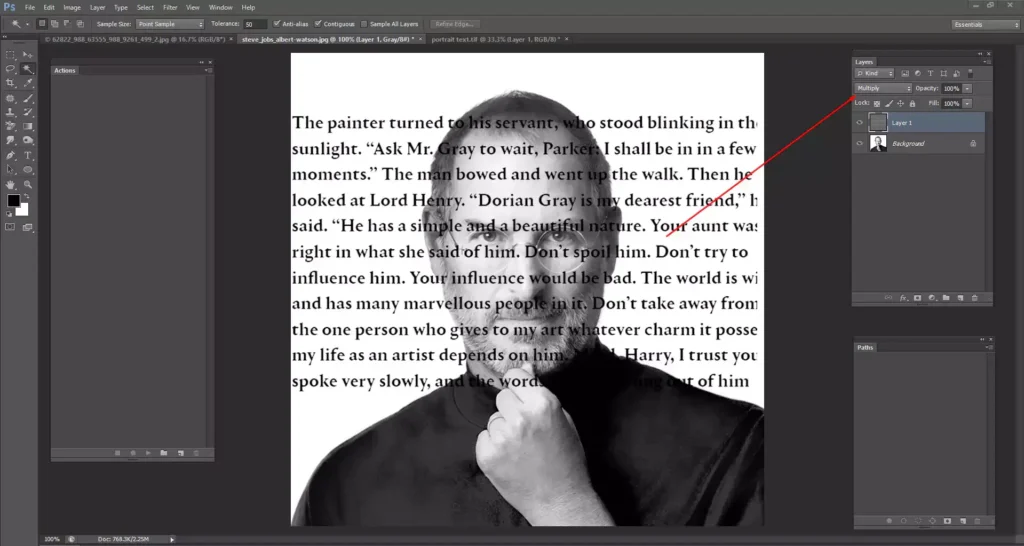The height and width of the screenshot is (546, 1024).
Task: Select the Move tool
Action: 28,55
